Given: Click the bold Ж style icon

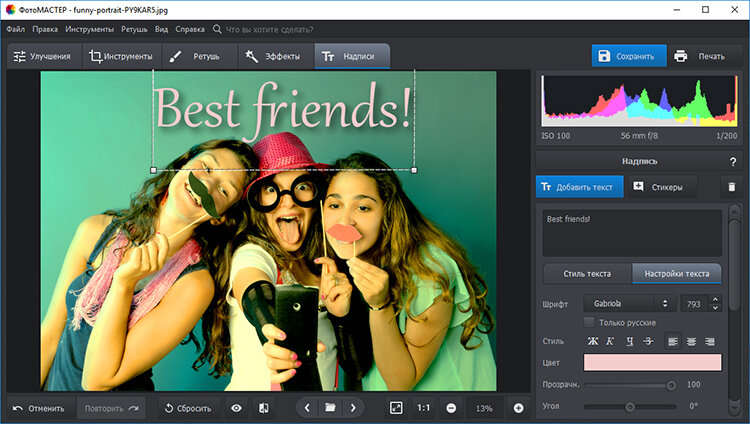Looking at the screenshot, I should [x=593, y=341].
